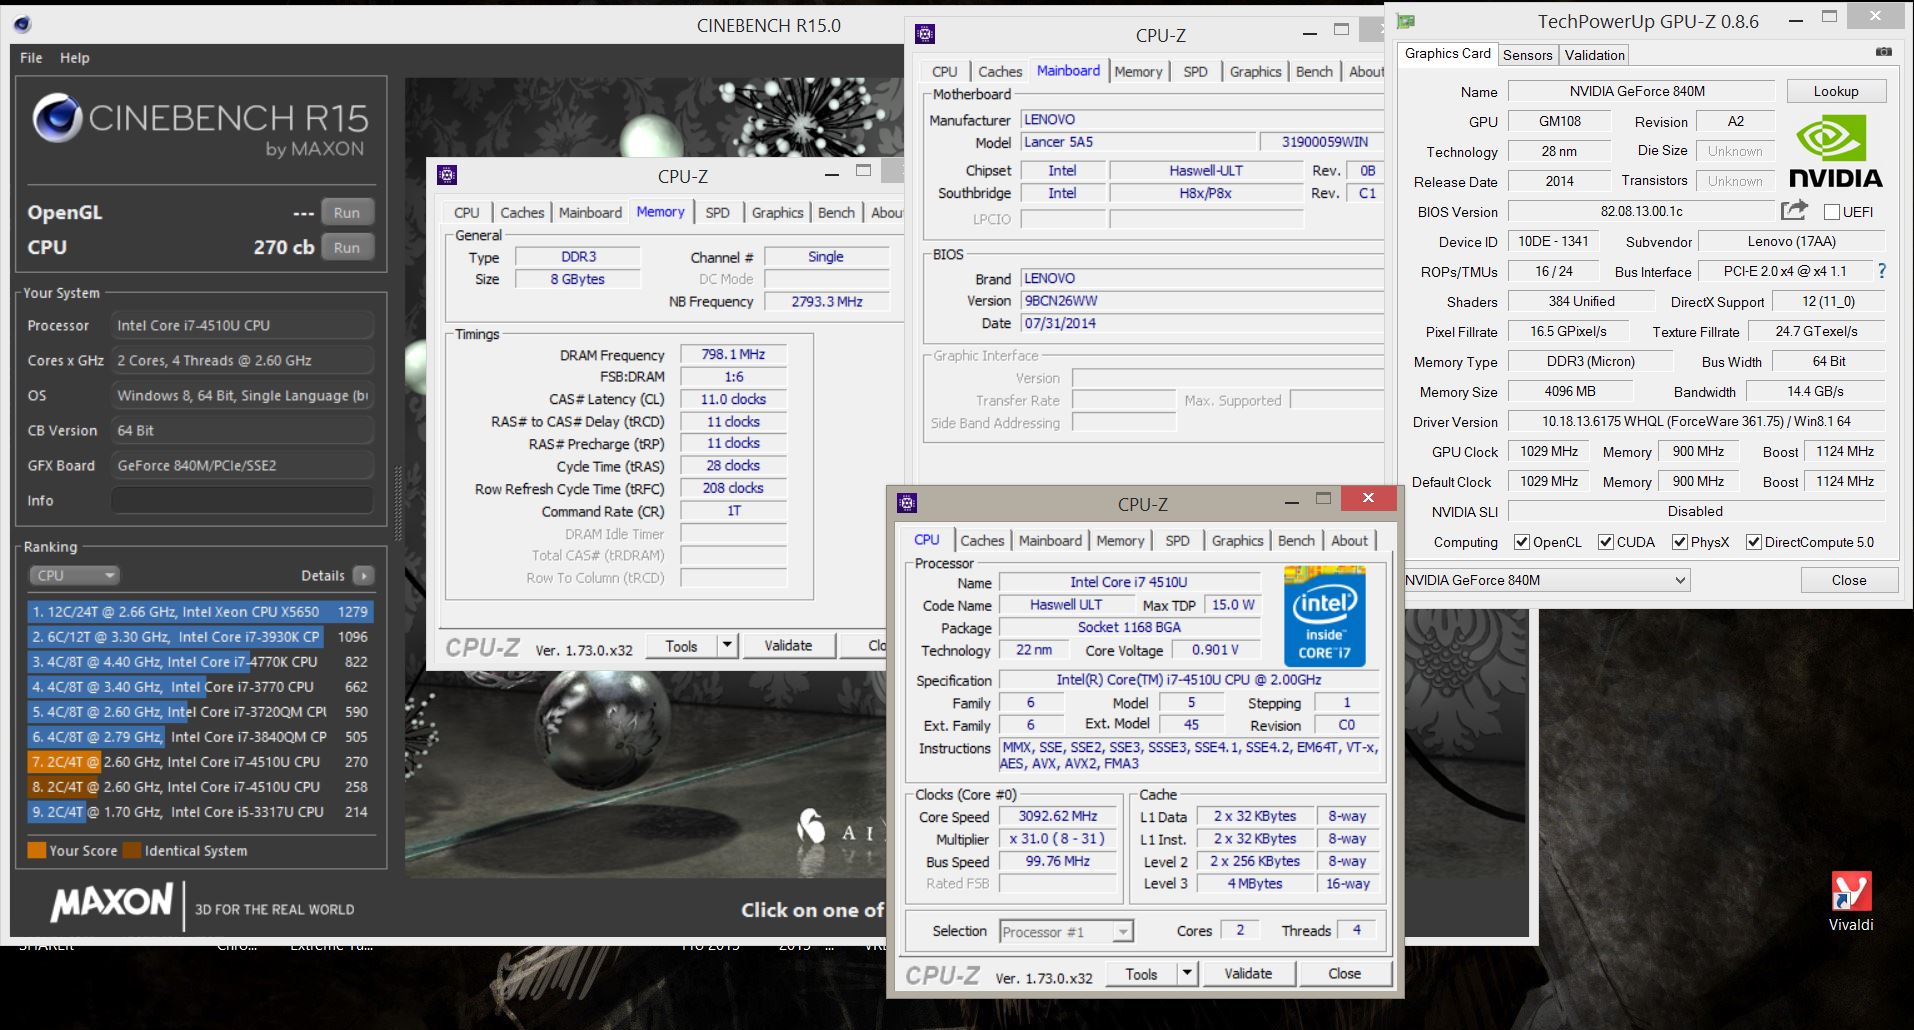The height and width of the screenshot is (1030, 1914).
Task: Open Tools dropdown arrow in CPU-Z Memory window
Action: [728, 645]
